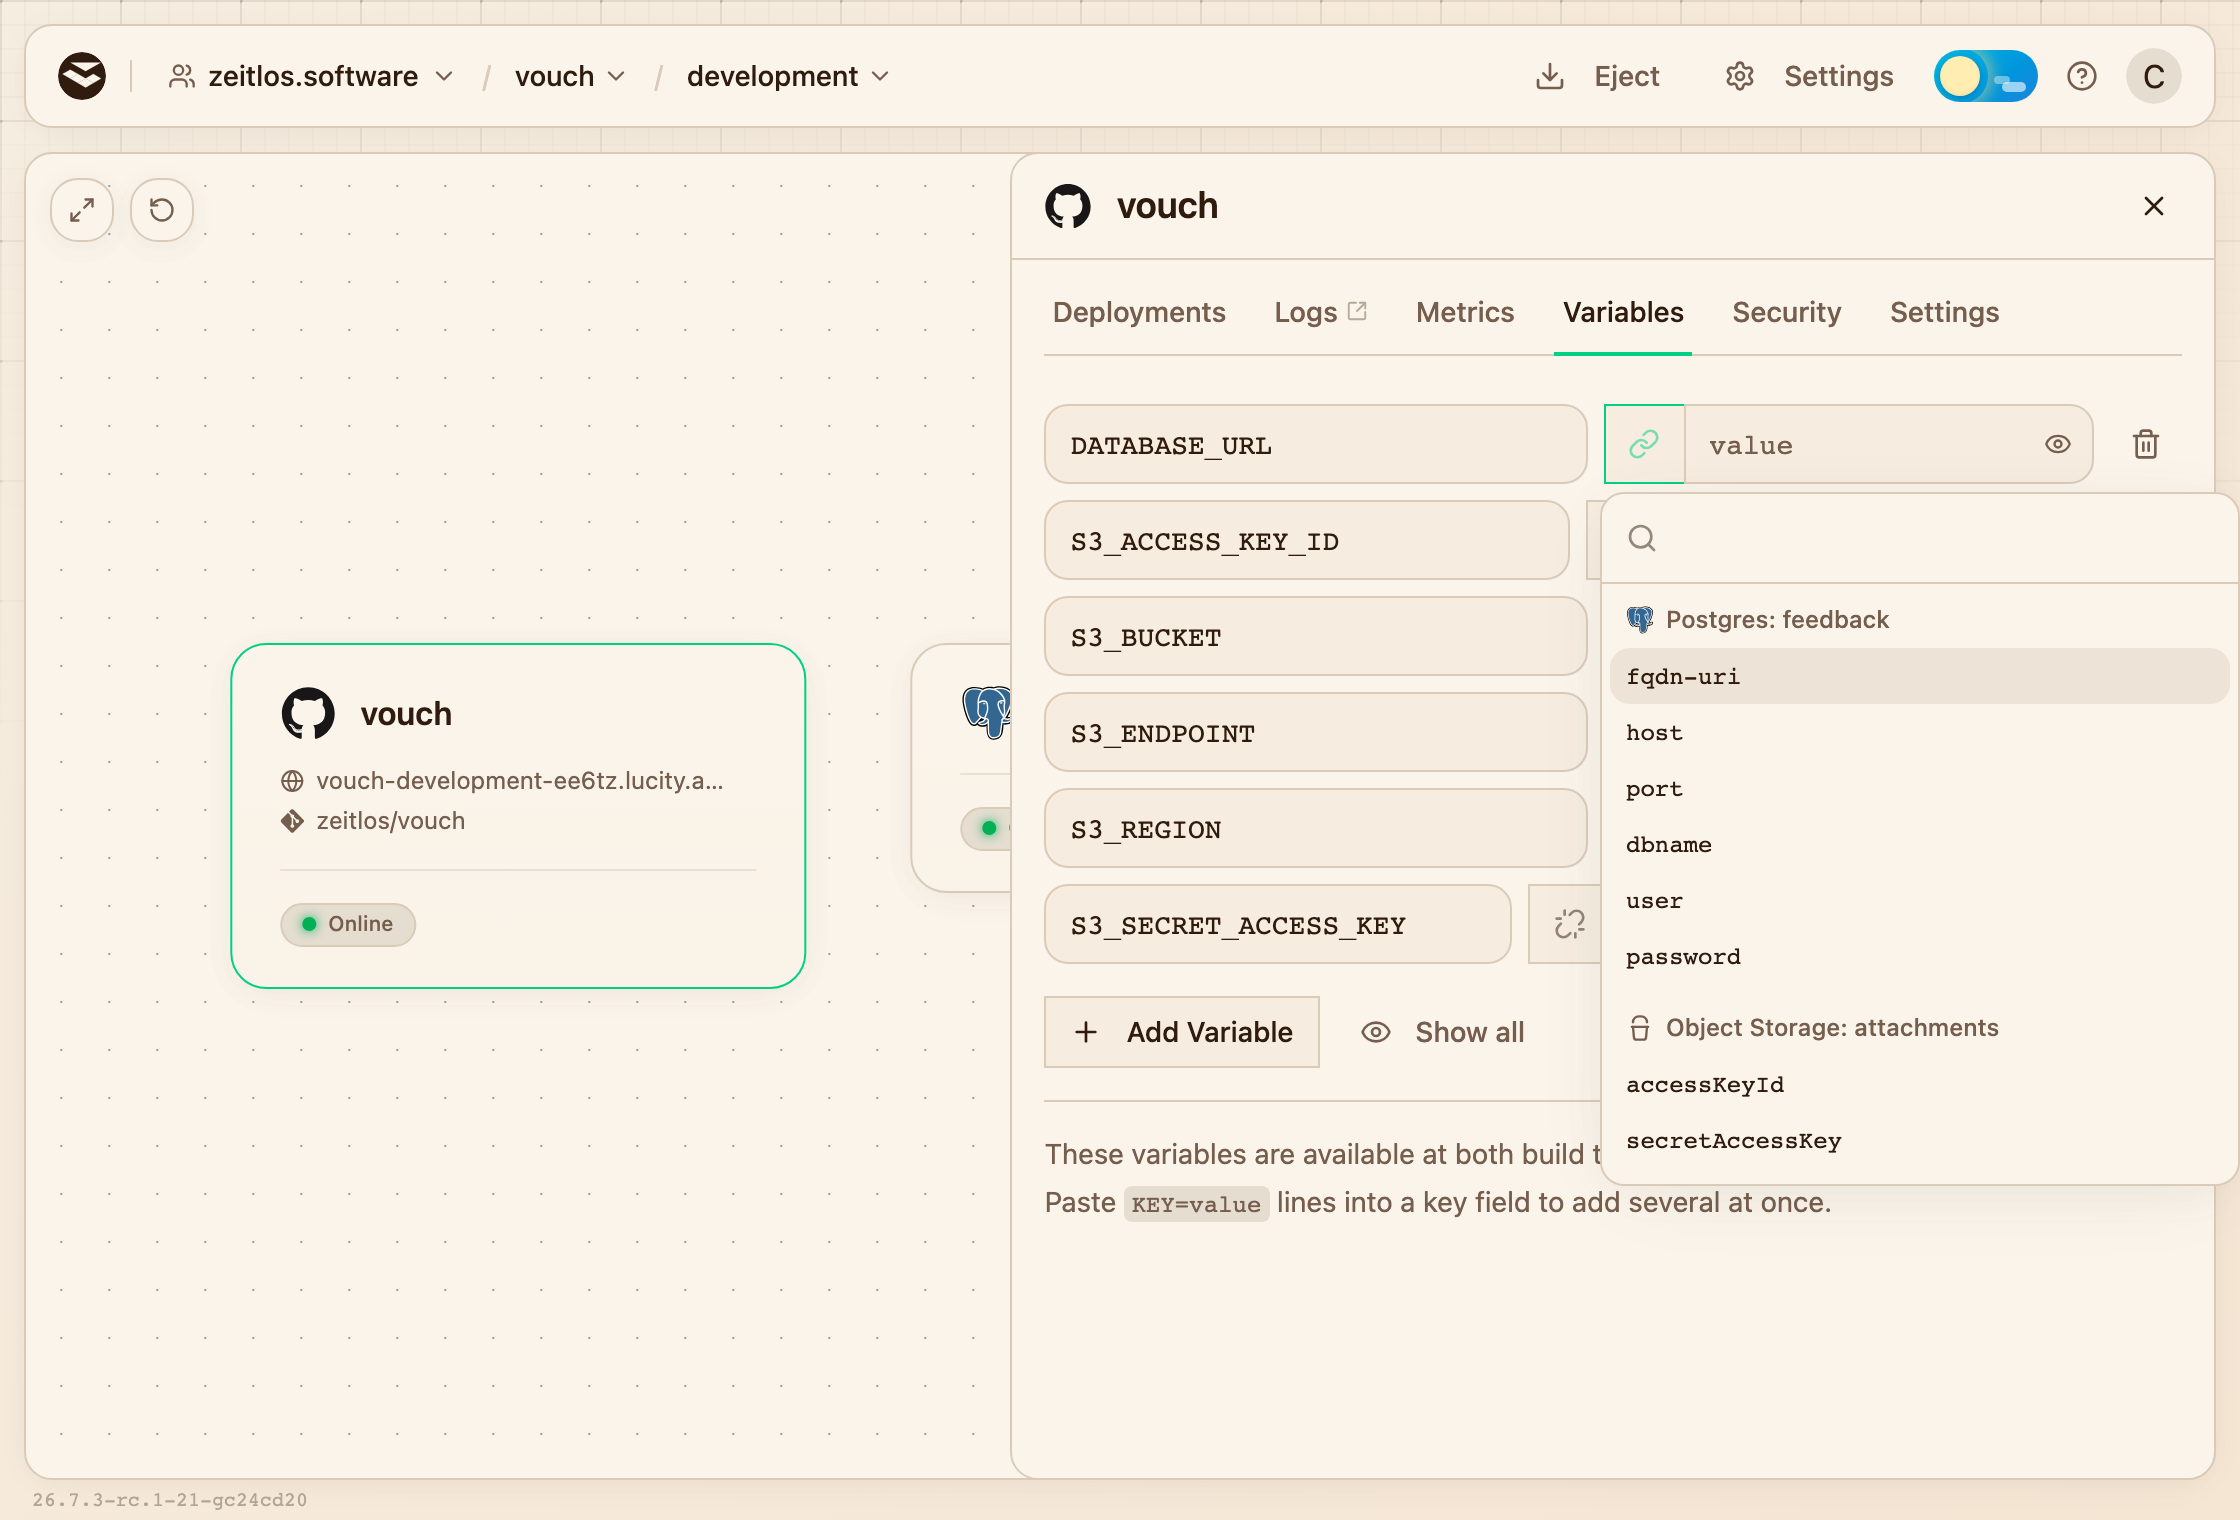This screenshot has width=2240, height=1520.
Task: Open the user avatar C menu
Action: [2154, 76]
